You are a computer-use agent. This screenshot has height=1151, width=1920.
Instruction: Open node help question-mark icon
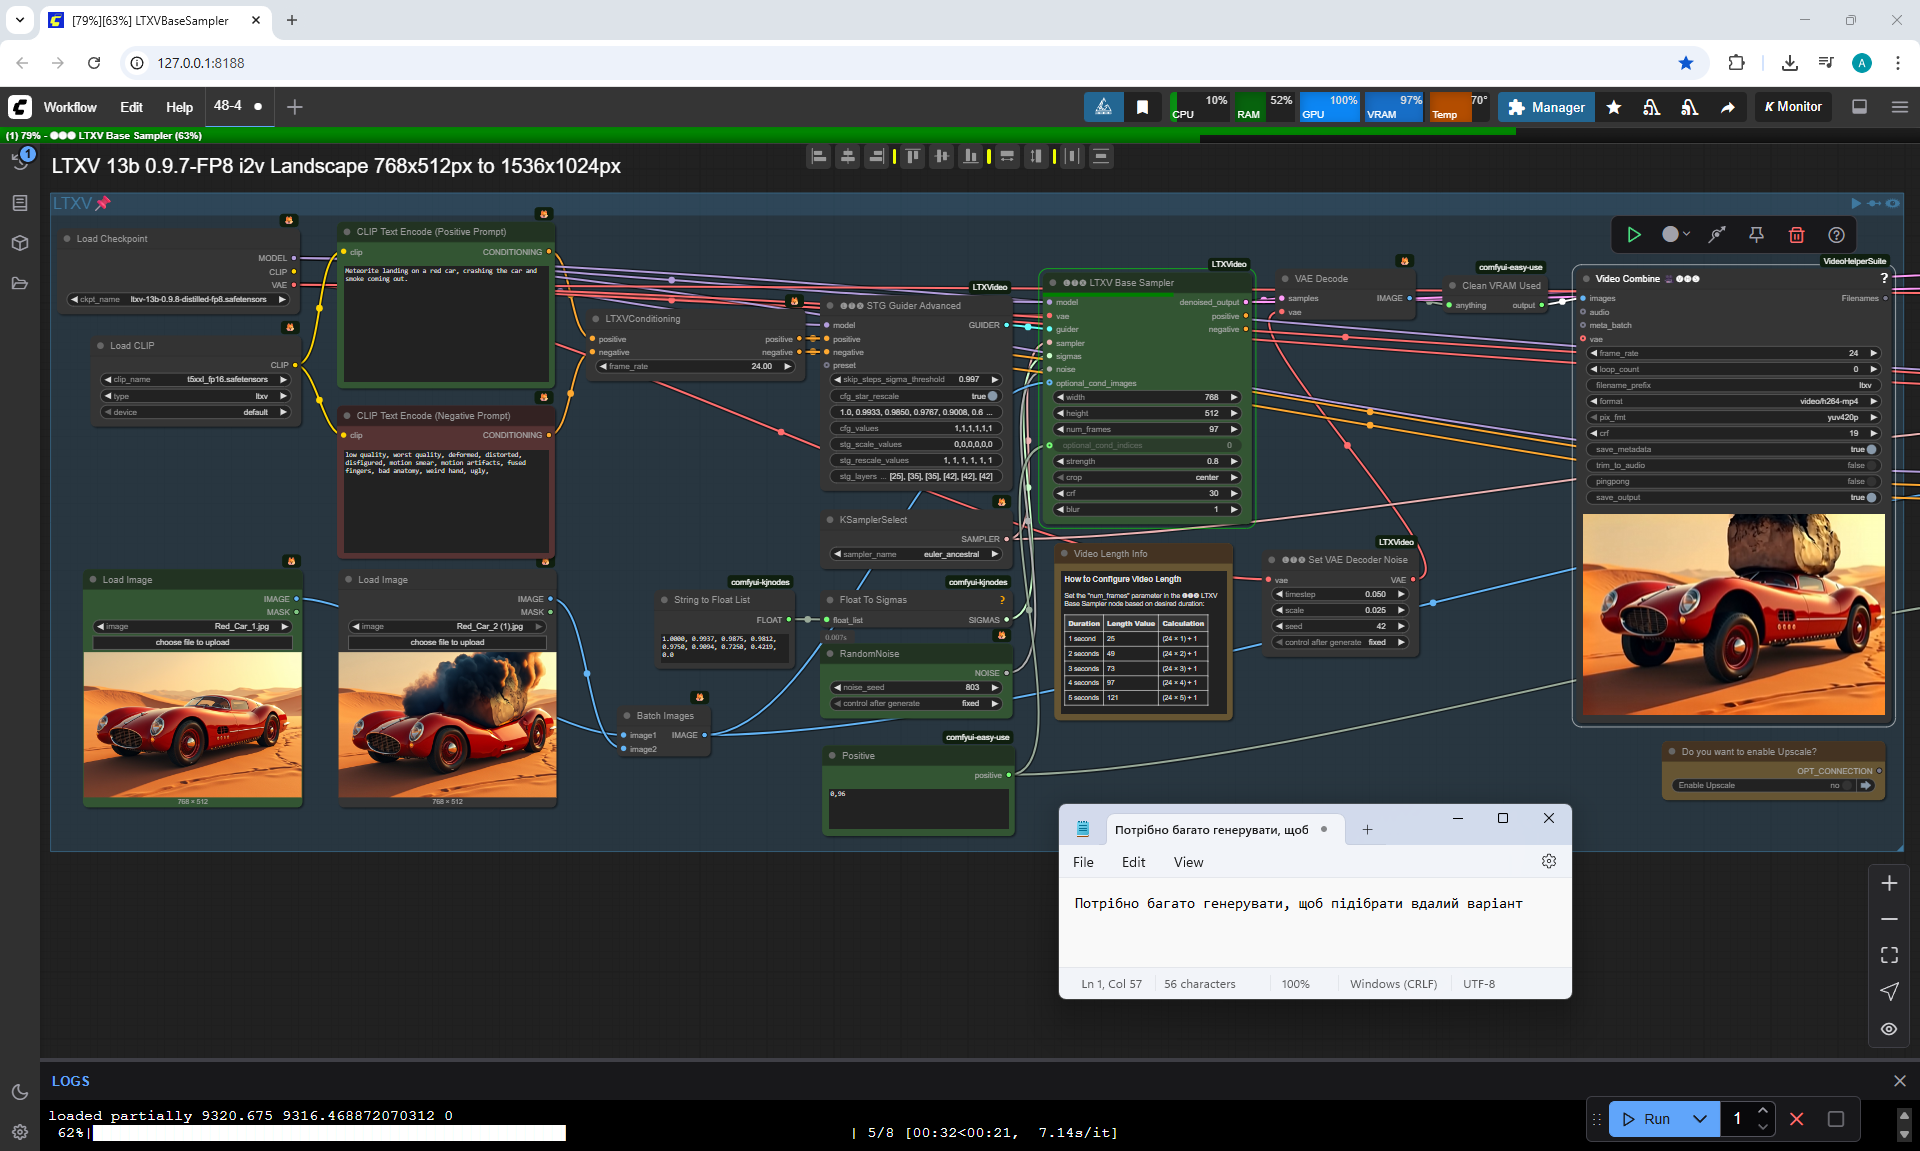(x=1836, y=235)
